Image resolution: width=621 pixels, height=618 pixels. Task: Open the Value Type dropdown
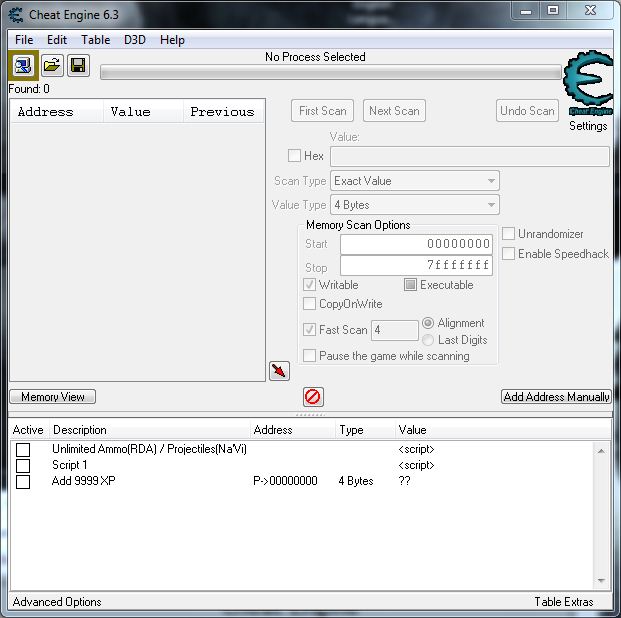(415, 205)
